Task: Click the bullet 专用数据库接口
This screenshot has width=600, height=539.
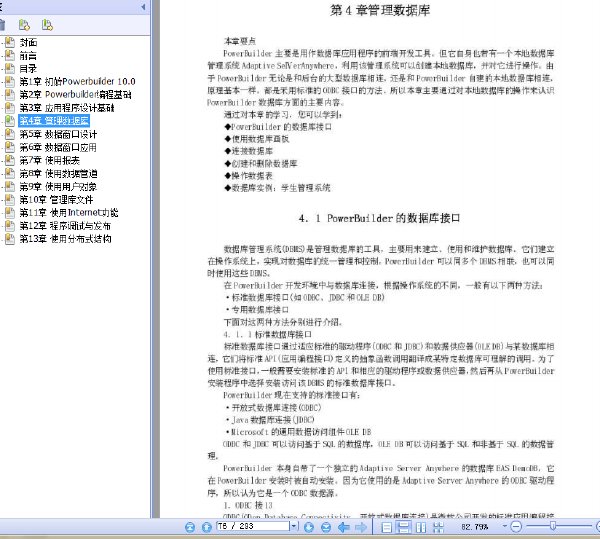Action: 258,309
